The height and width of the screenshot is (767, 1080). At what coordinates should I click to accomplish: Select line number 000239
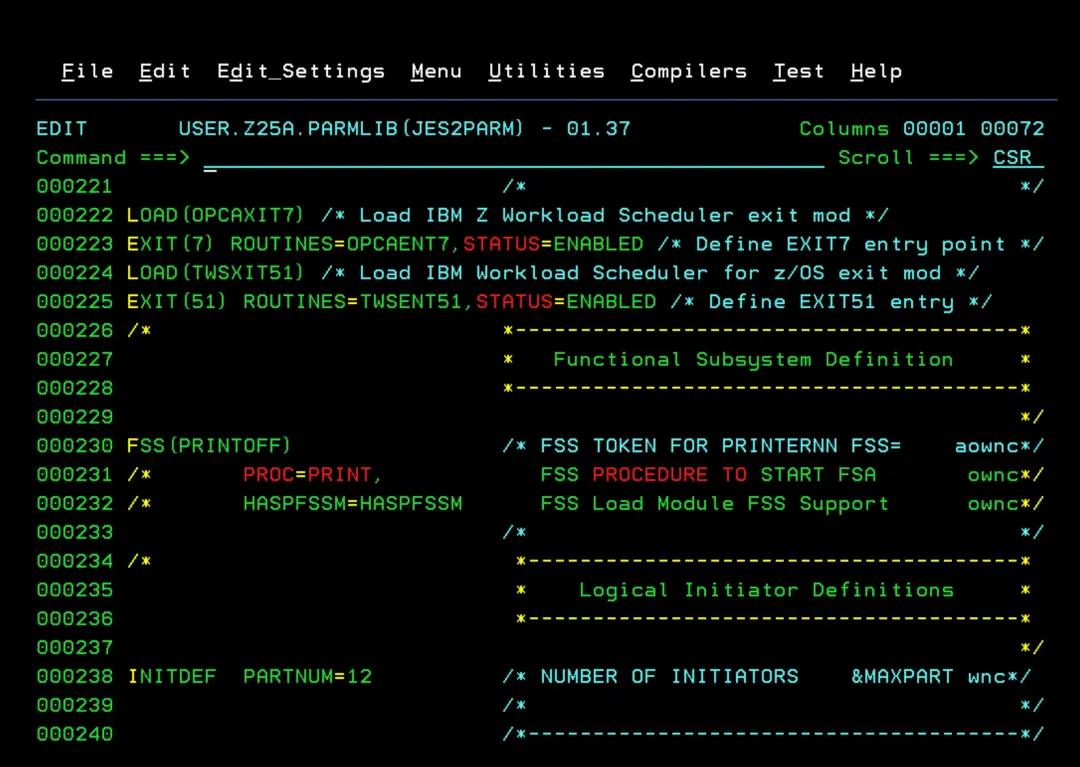(74, 706)
